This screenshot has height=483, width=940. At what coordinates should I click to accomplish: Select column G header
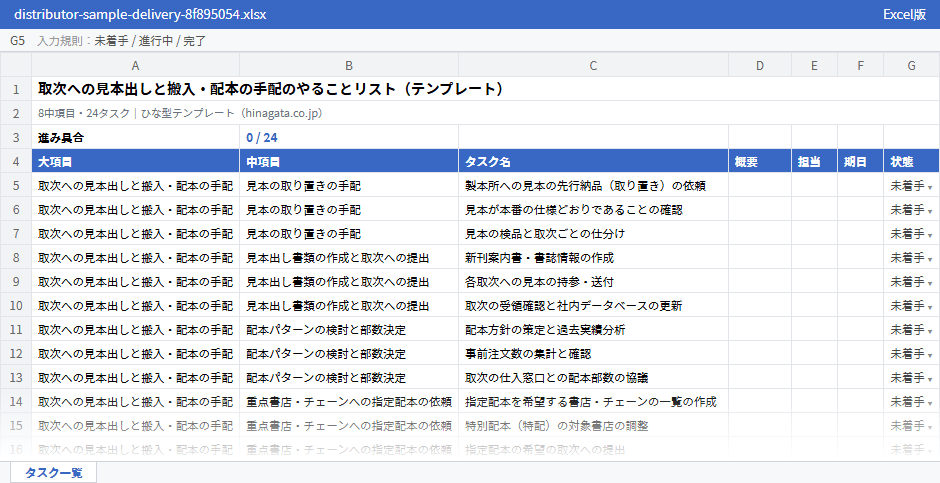coord(911,65)
